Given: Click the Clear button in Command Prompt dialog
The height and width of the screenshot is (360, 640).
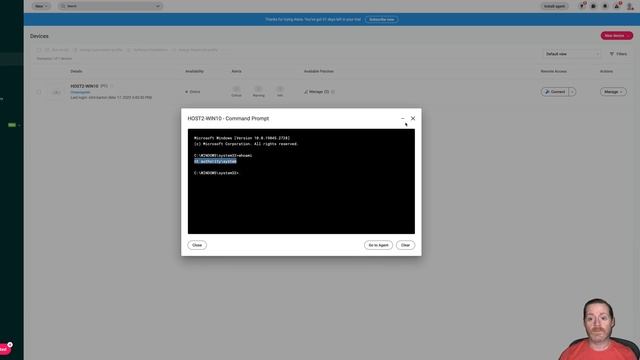Looking at the screenshot, I should click(x=405, y=245).
